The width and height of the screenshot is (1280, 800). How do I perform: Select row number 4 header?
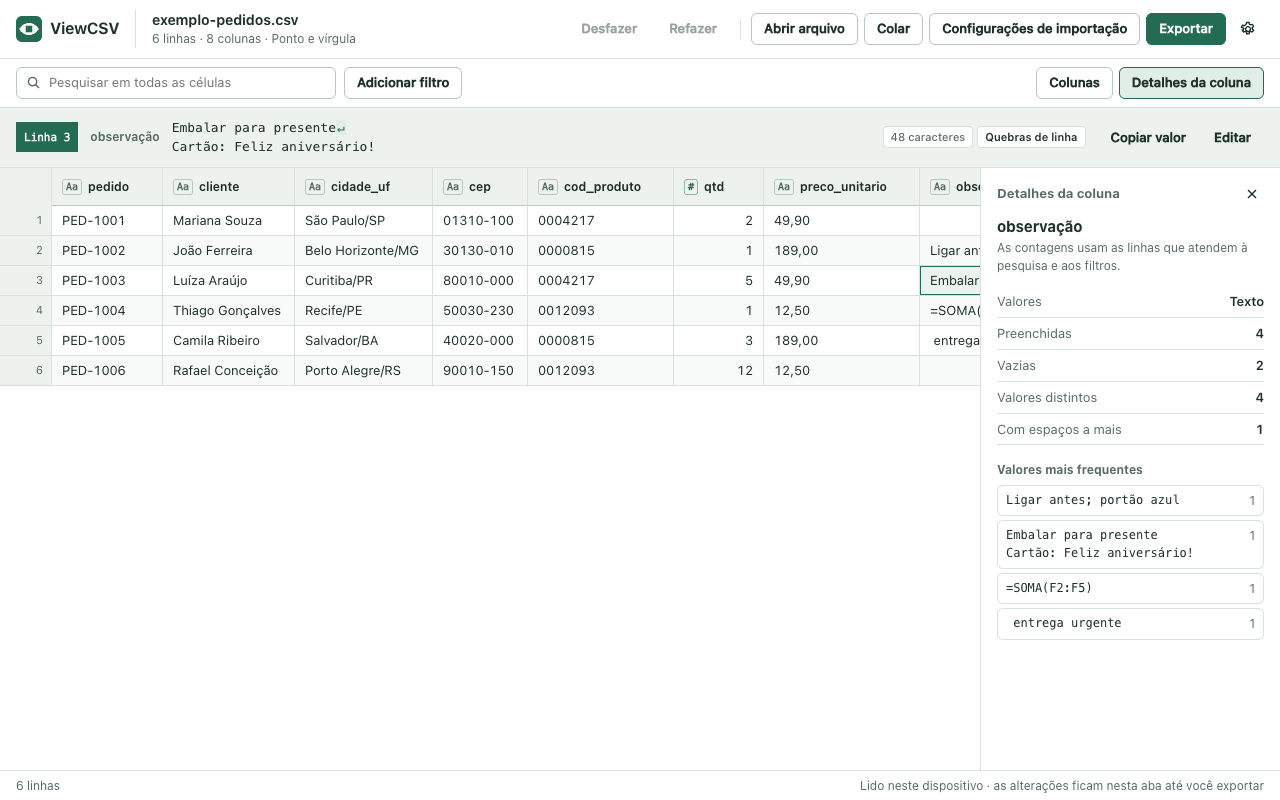click(x=26, y=311)
